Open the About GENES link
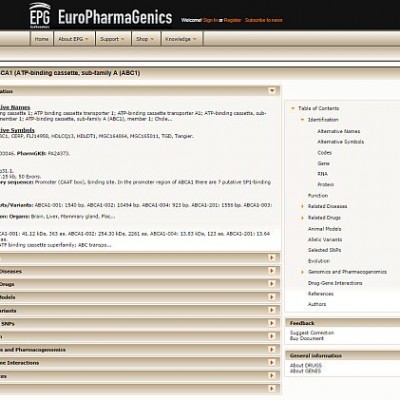 (305, 371)
